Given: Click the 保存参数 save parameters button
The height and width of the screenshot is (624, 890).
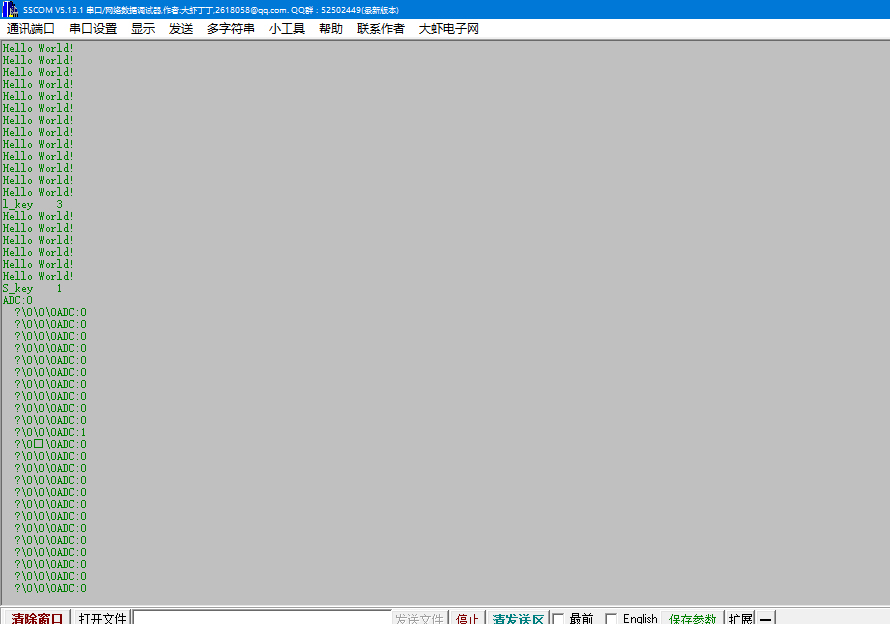Looking at the screenshot, I should click(692, 617).
